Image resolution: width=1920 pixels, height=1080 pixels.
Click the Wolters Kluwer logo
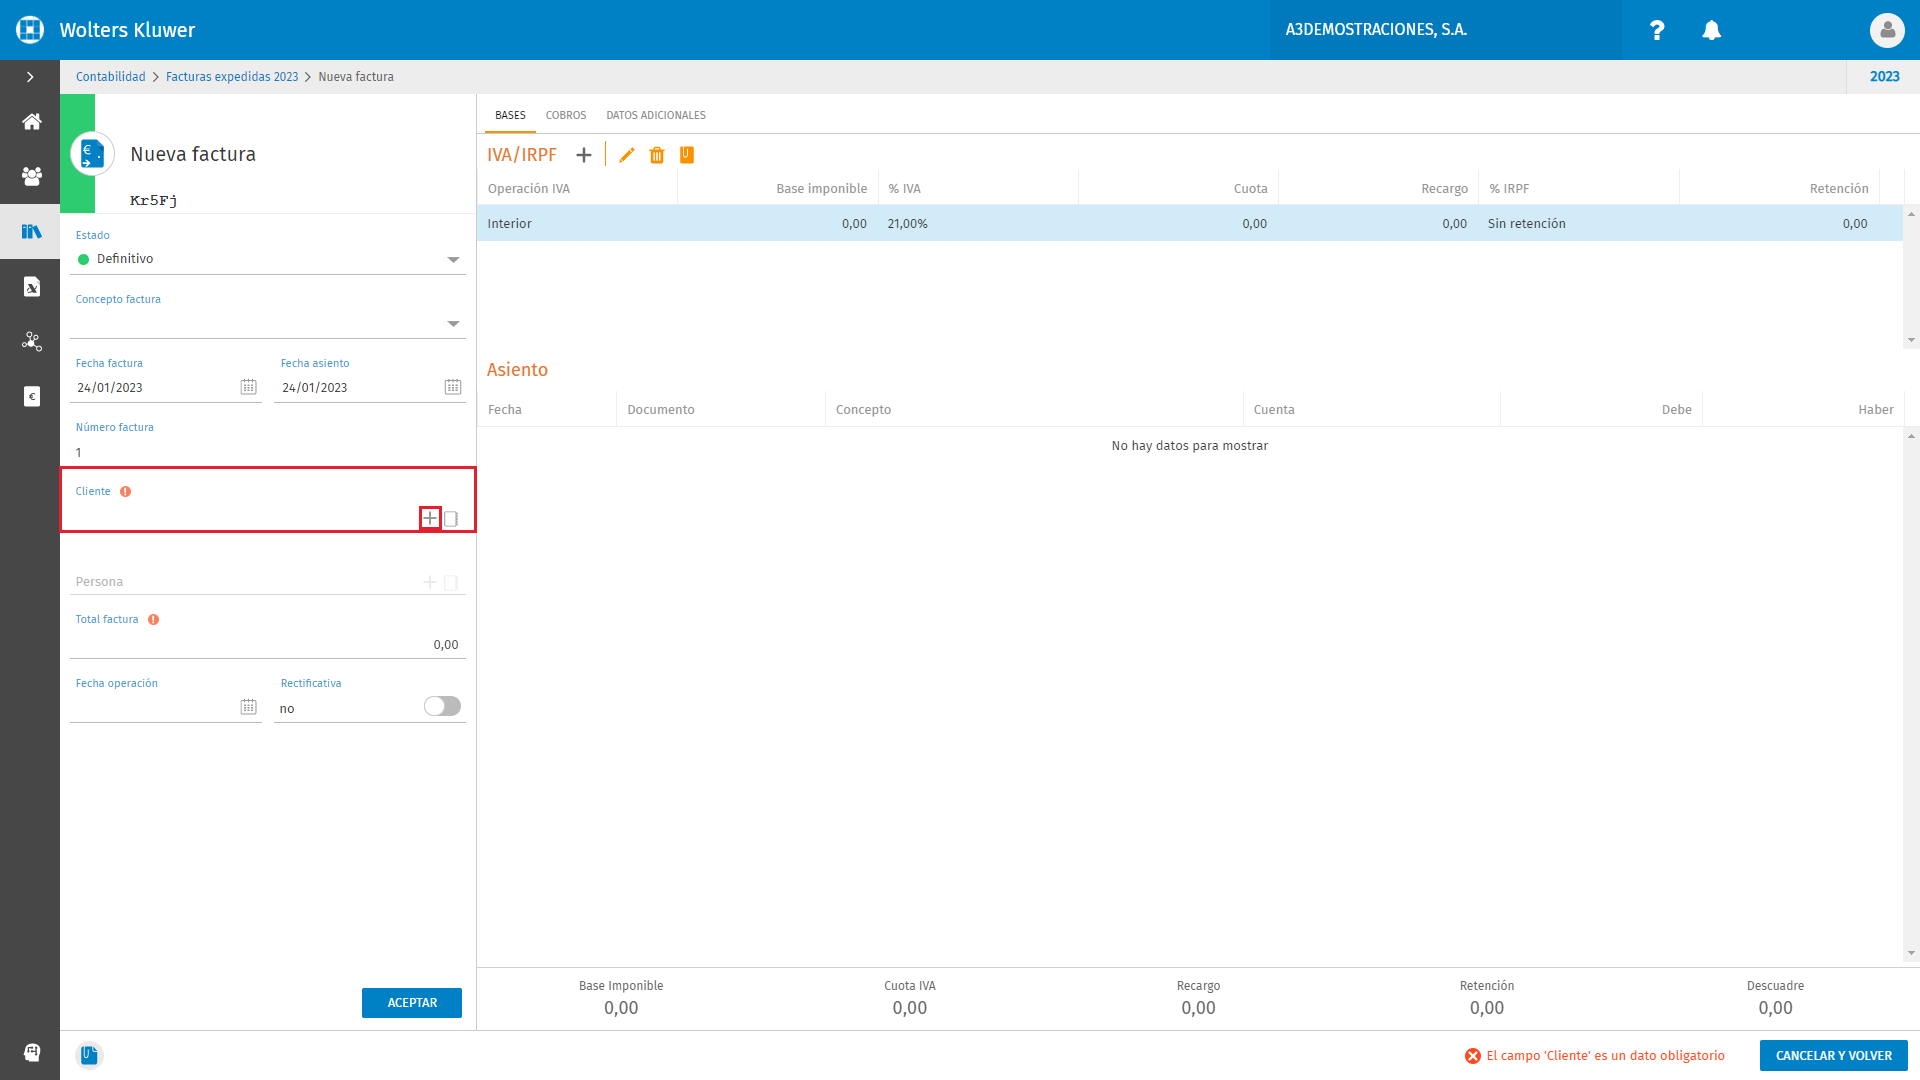[30, 30]
